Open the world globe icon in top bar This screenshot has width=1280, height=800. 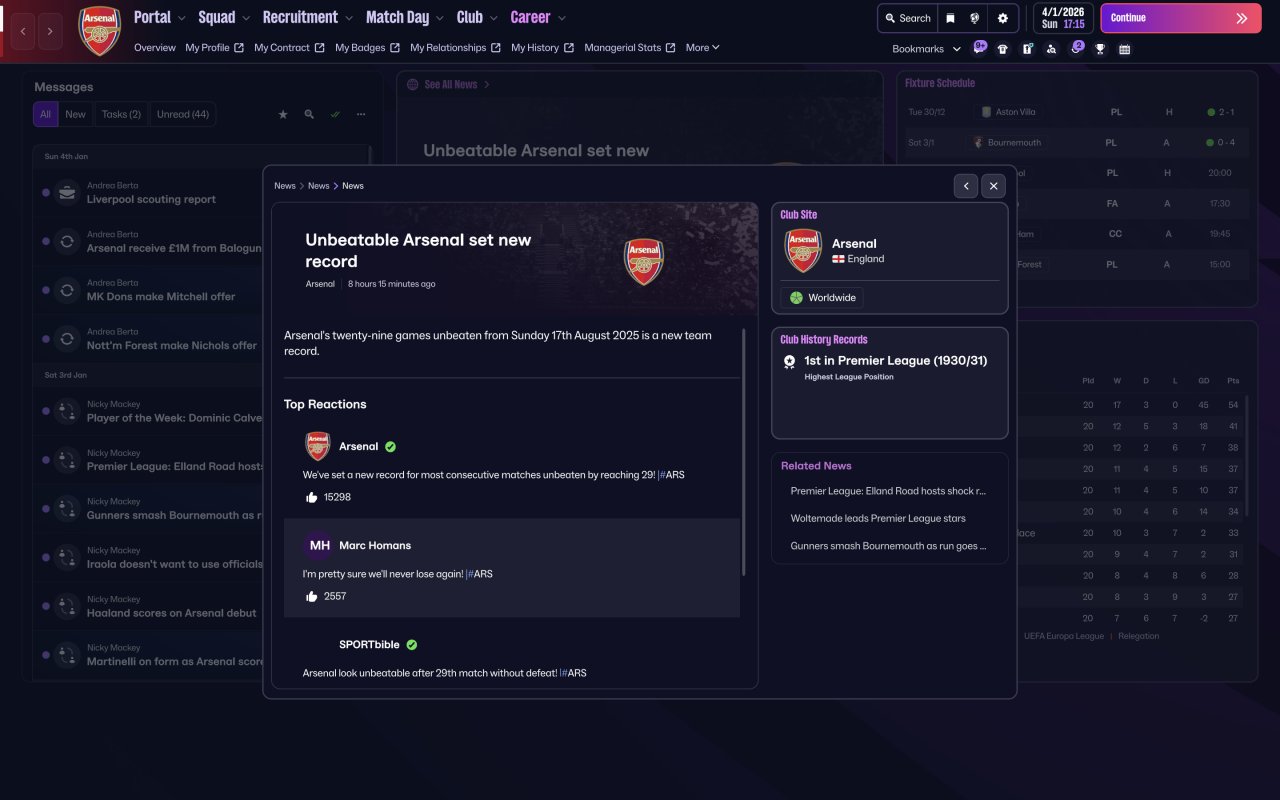click(975, 18)
